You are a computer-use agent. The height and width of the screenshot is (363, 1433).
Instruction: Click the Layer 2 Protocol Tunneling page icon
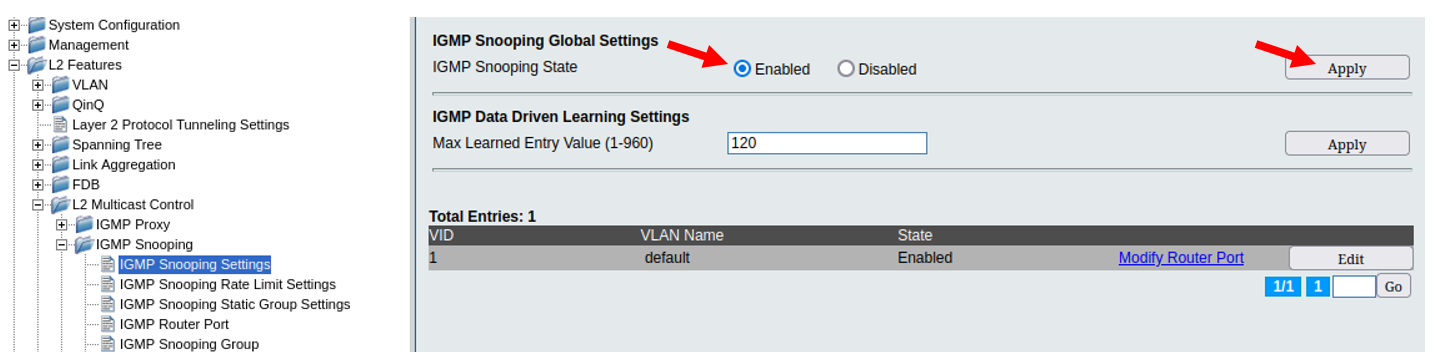click(61, 125)
